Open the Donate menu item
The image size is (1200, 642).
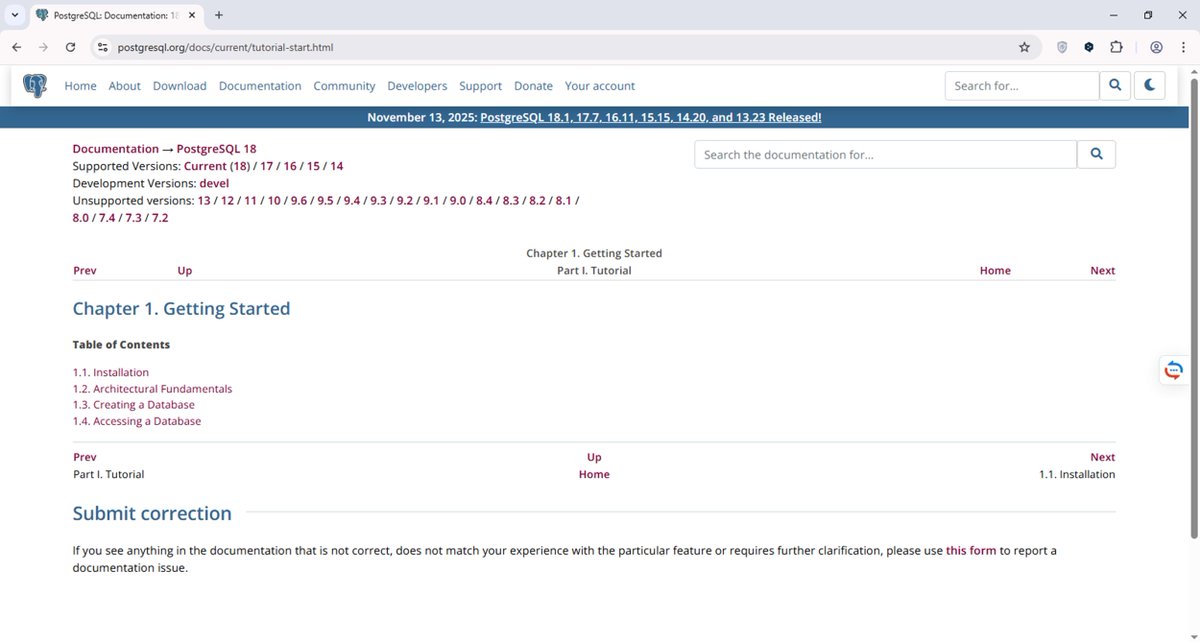click(x=534, y=86)
